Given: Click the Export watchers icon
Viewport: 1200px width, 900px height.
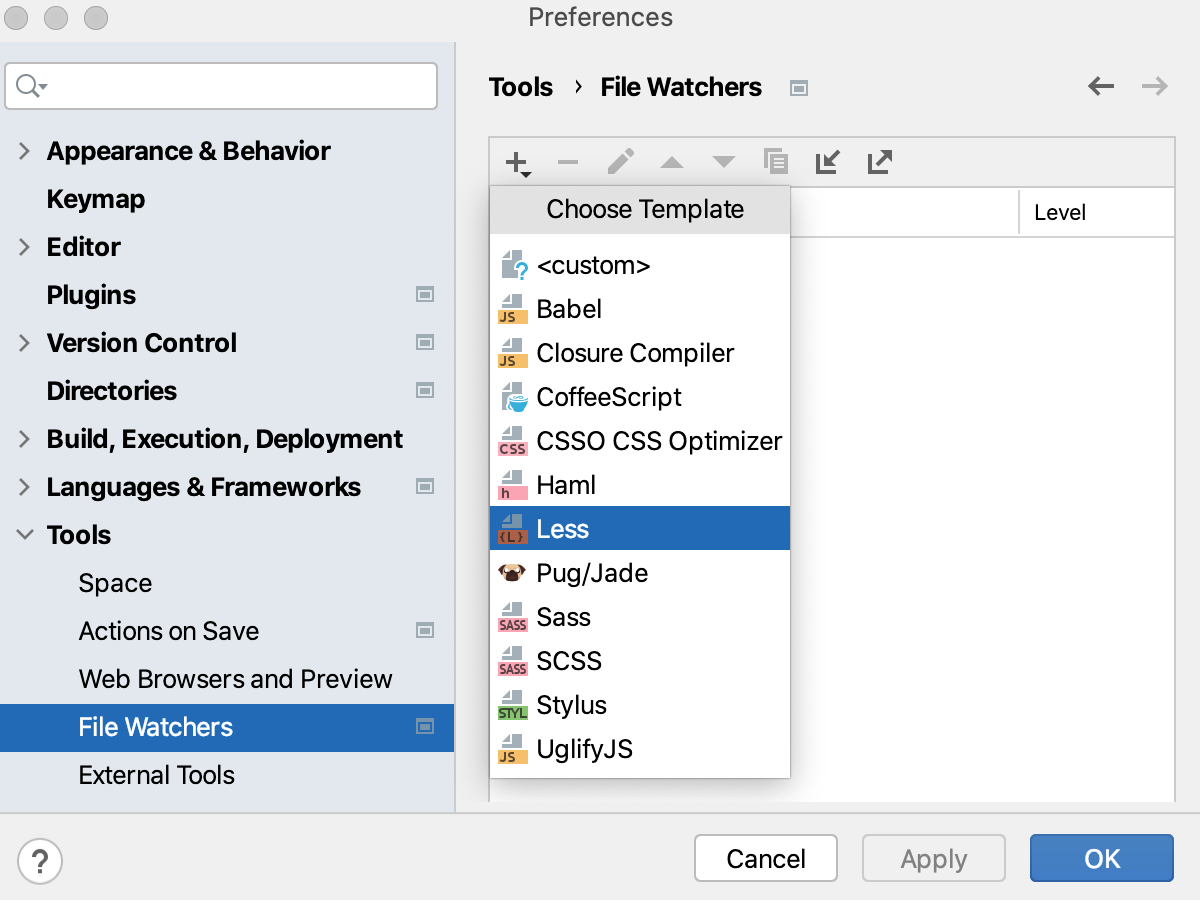Looking at the screenshot, I should click(879, 161).
